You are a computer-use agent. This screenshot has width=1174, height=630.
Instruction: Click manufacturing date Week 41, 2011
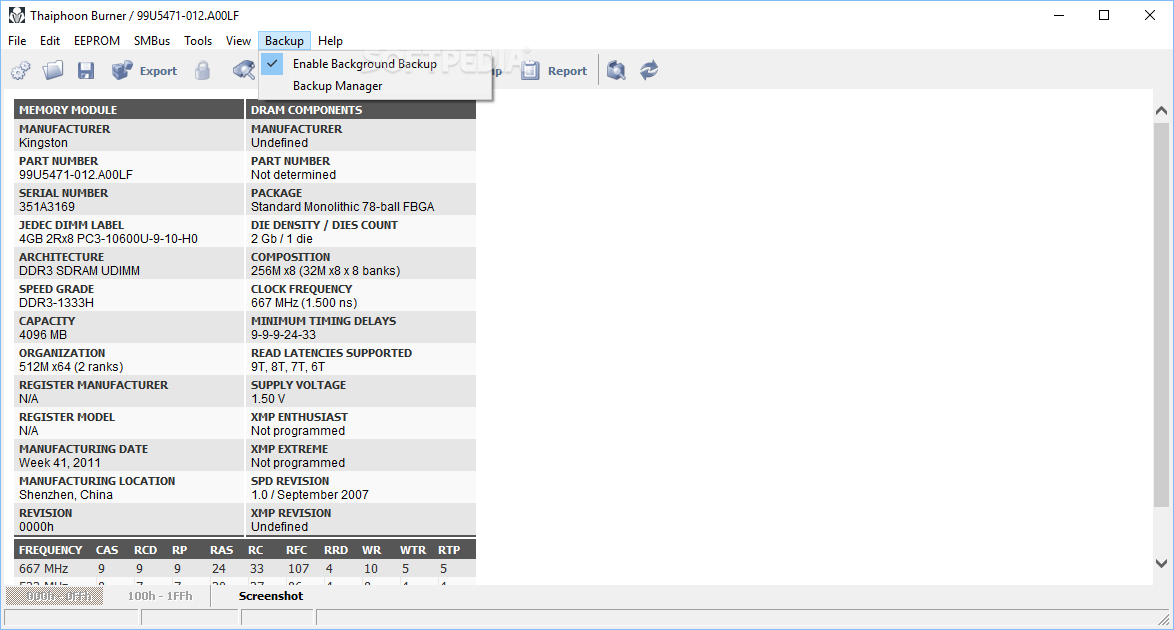59,463
